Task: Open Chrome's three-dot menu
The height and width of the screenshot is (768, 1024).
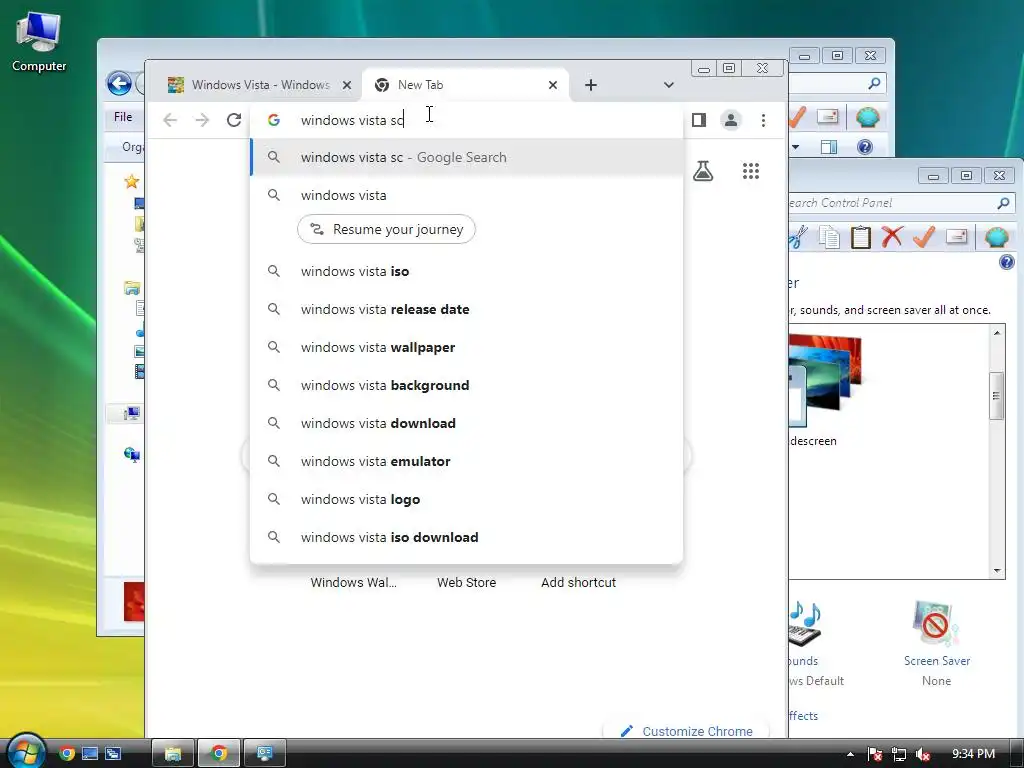Action: click(763, 120)
